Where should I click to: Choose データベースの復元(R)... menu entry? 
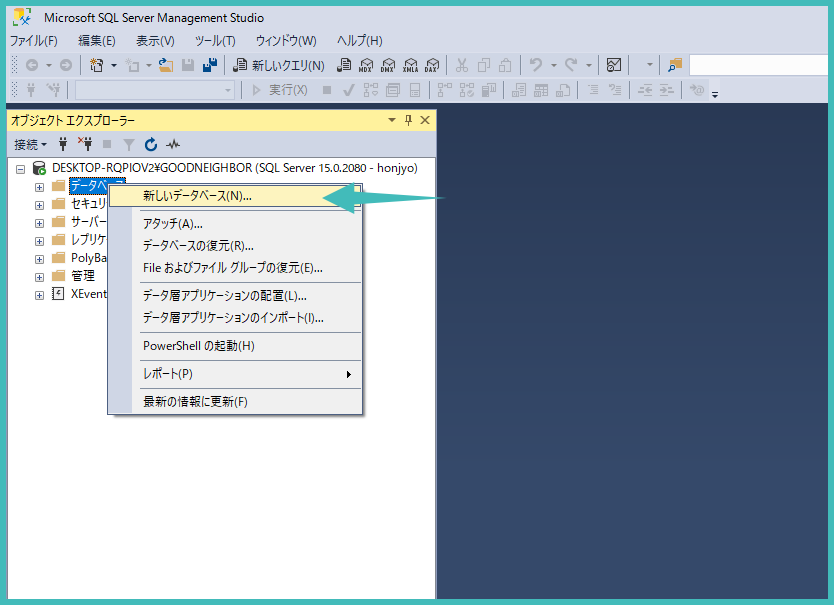(235, 246)
